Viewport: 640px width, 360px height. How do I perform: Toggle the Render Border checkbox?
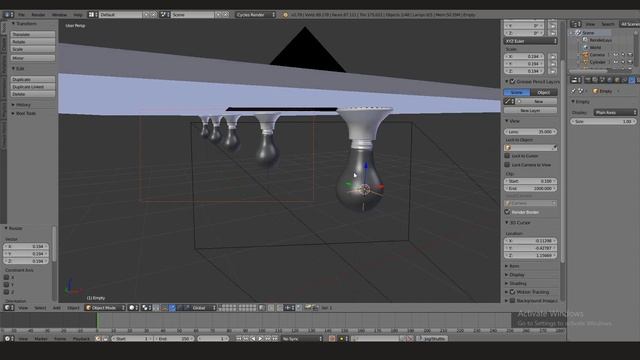507,212
